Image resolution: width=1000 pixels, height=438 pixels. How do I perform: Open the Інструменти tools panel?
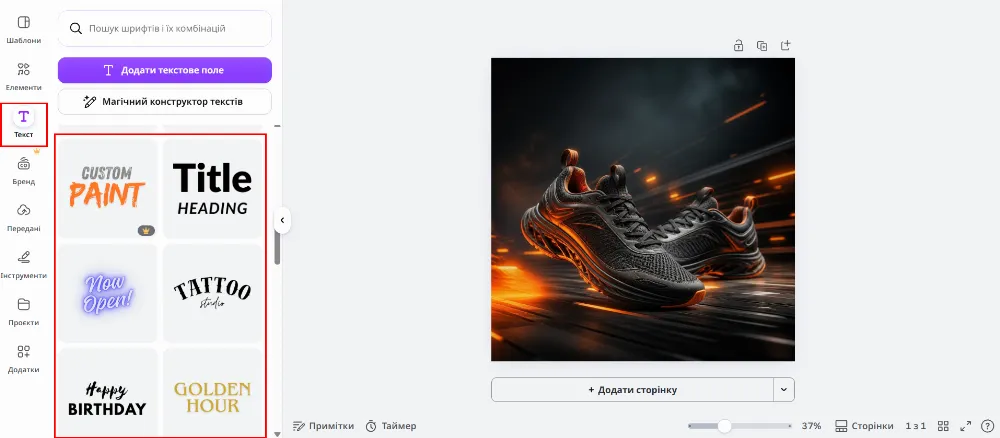[x=24, y=265]
